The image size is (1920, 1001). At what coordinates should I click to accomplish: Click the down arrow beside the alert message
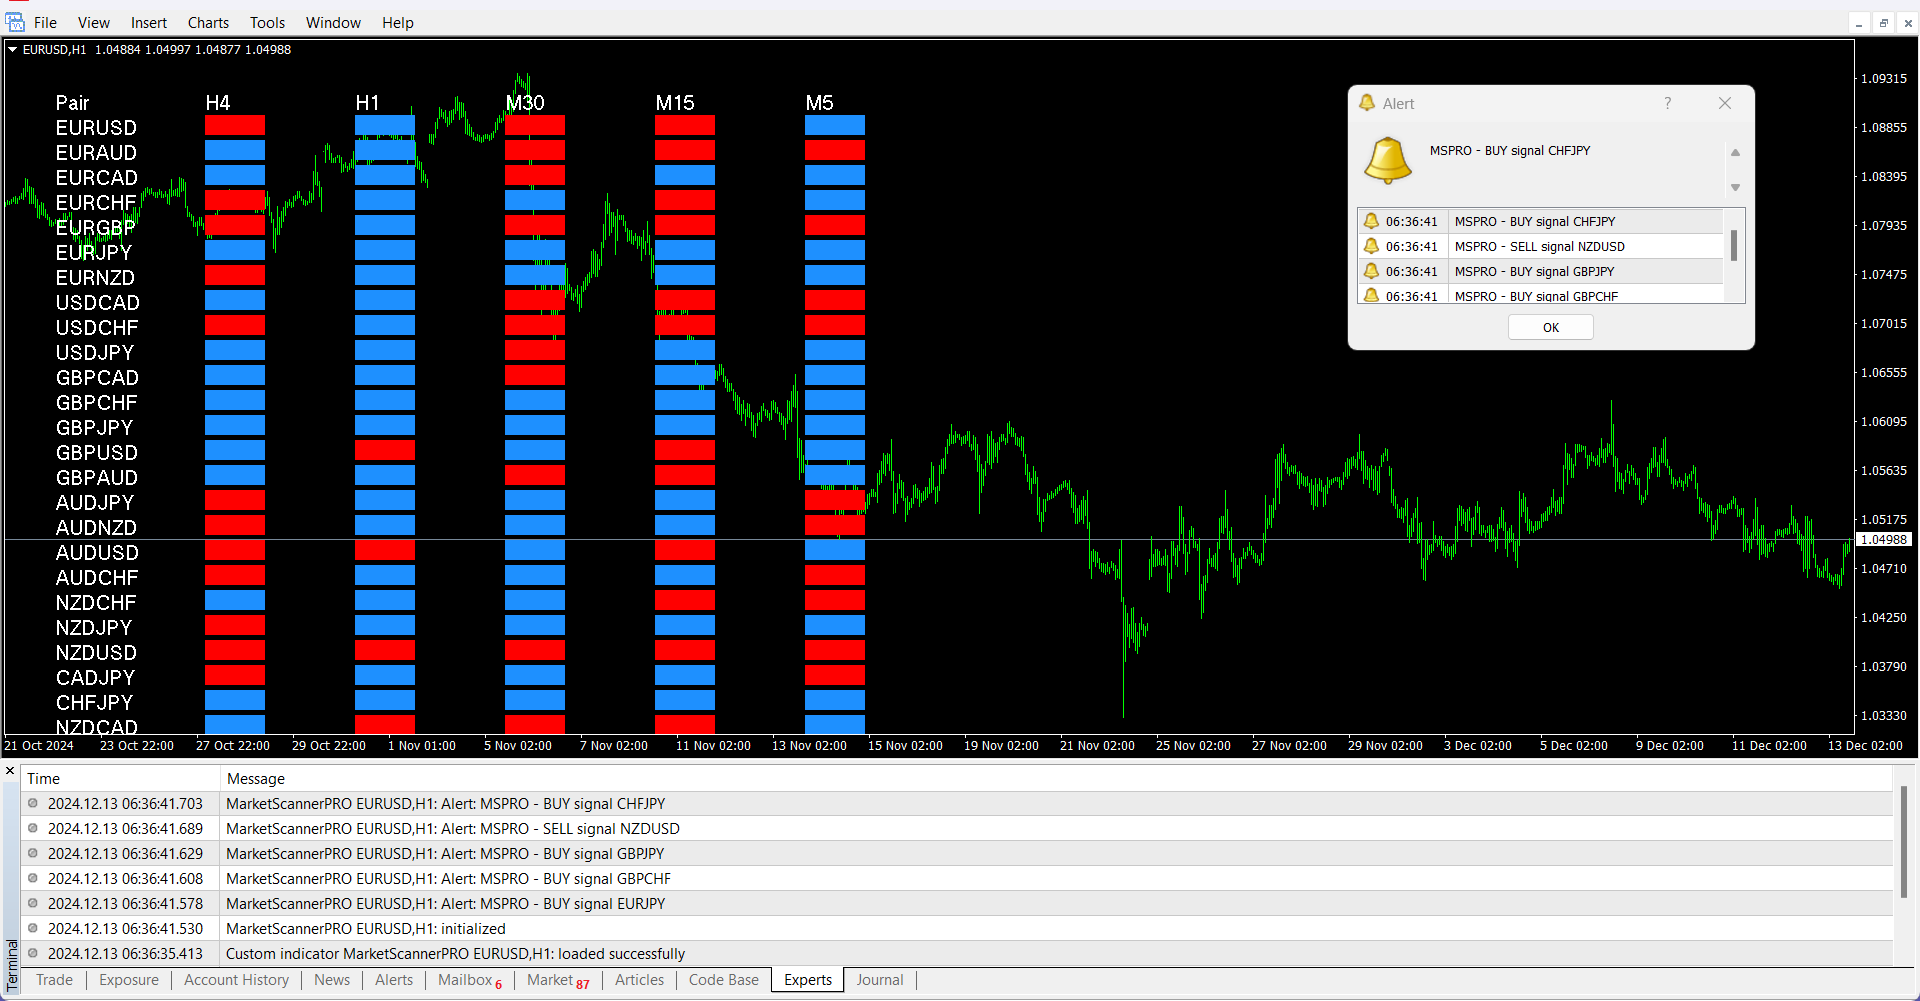click(1735, 187)
